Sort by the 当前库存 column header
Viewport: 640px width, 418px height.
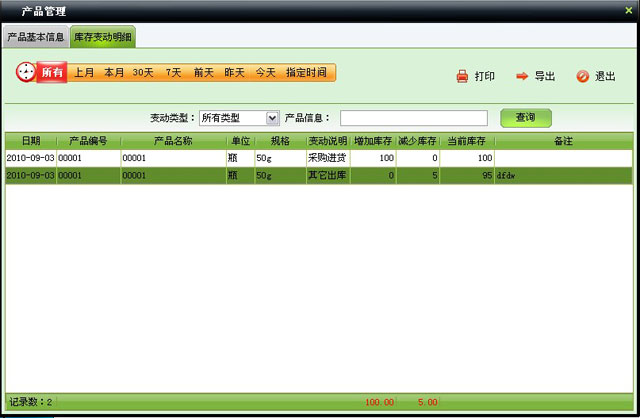click(467, 141)
